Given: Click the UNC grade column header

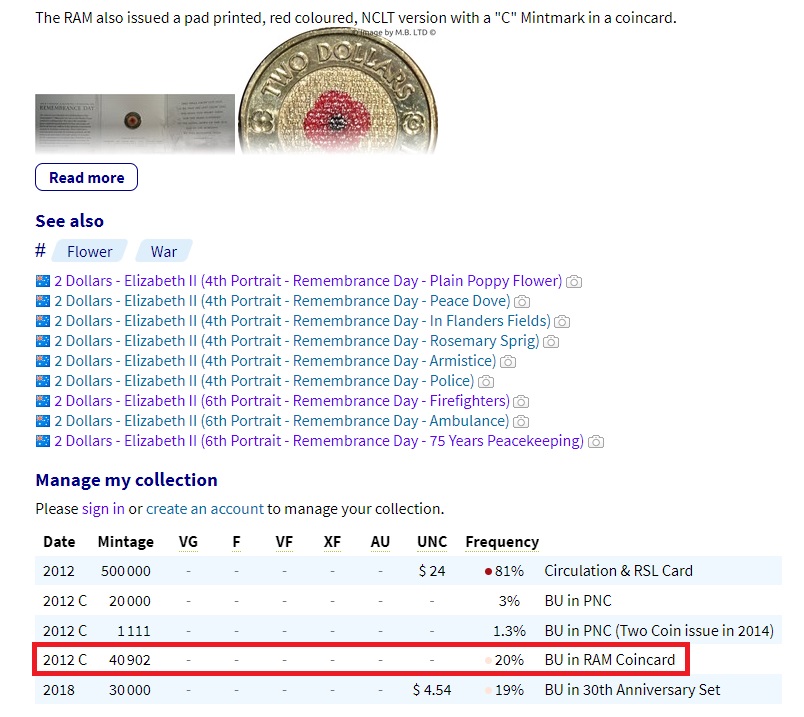Looking at the screenshot, I should pos(432,542).
